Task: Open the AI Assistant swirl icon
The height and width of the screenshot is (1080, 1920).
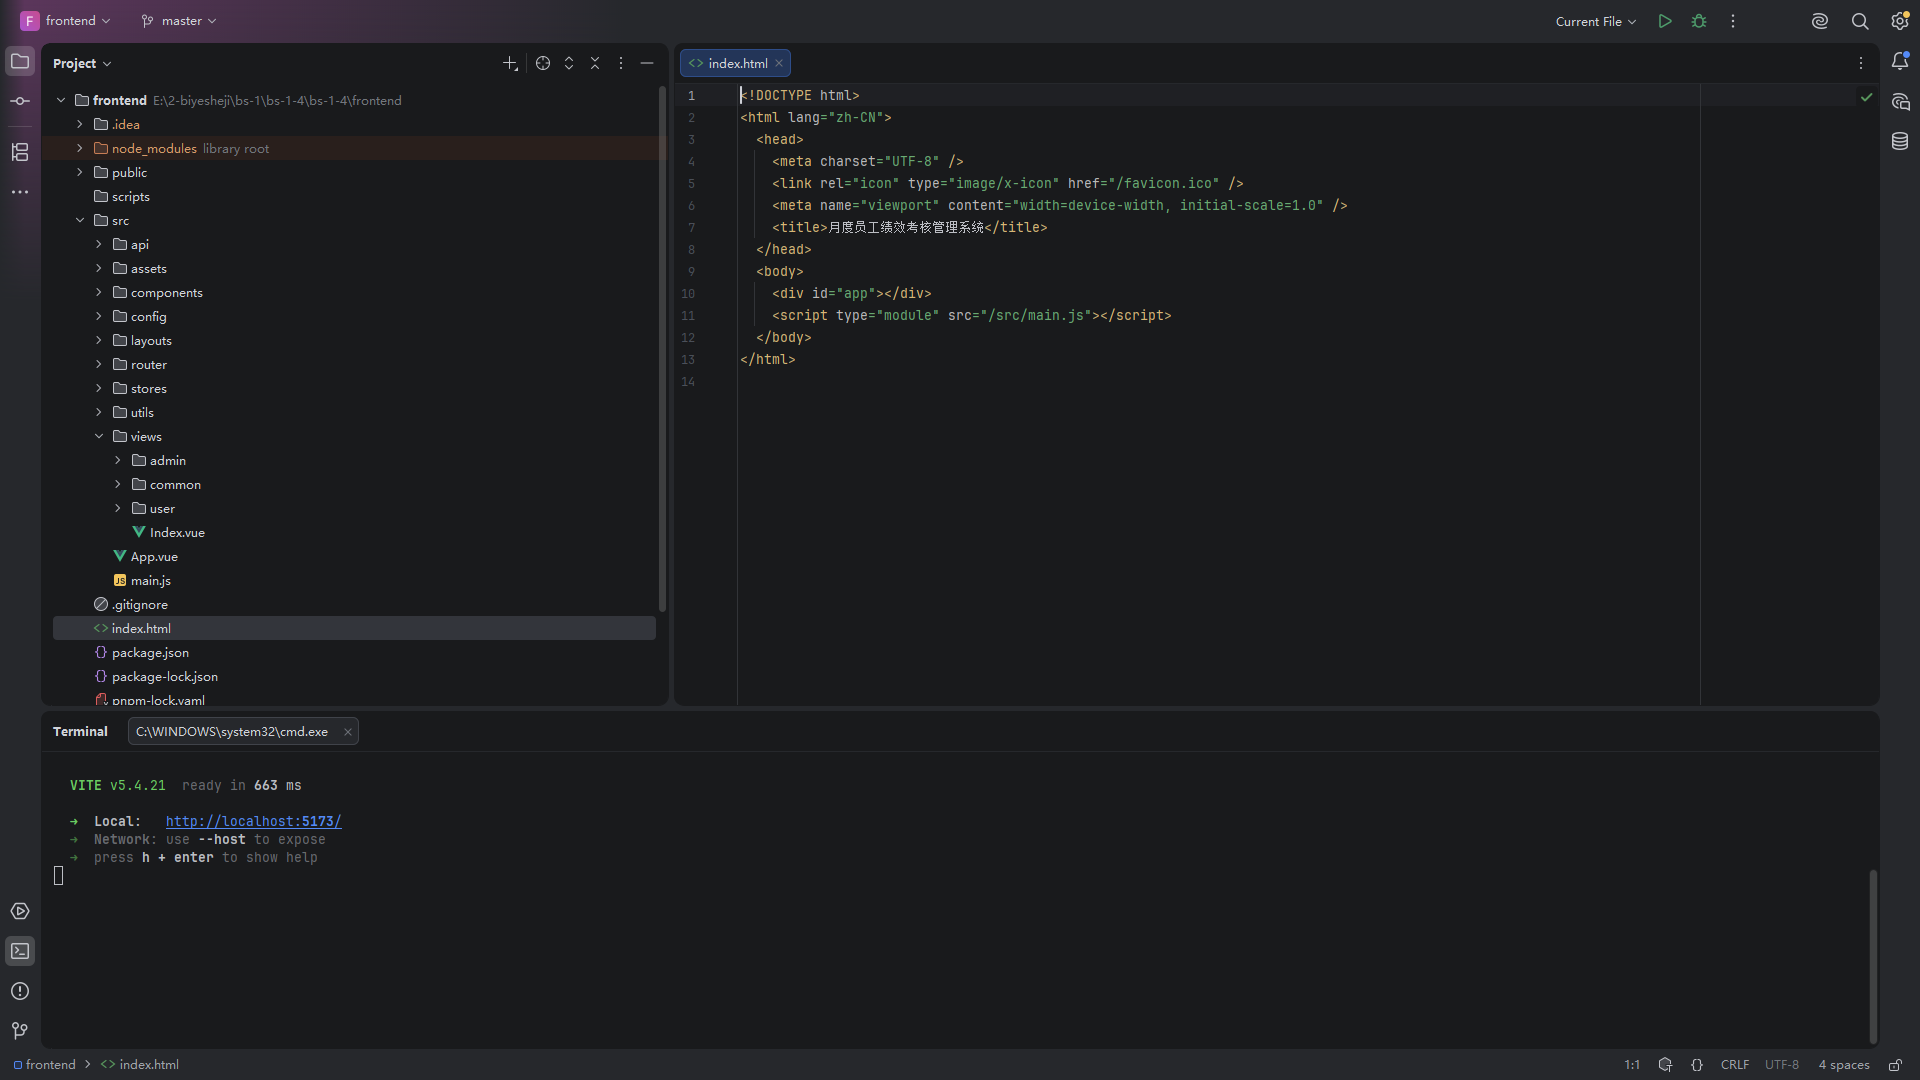Action: pyautogui.click(x=1820, y=21)
